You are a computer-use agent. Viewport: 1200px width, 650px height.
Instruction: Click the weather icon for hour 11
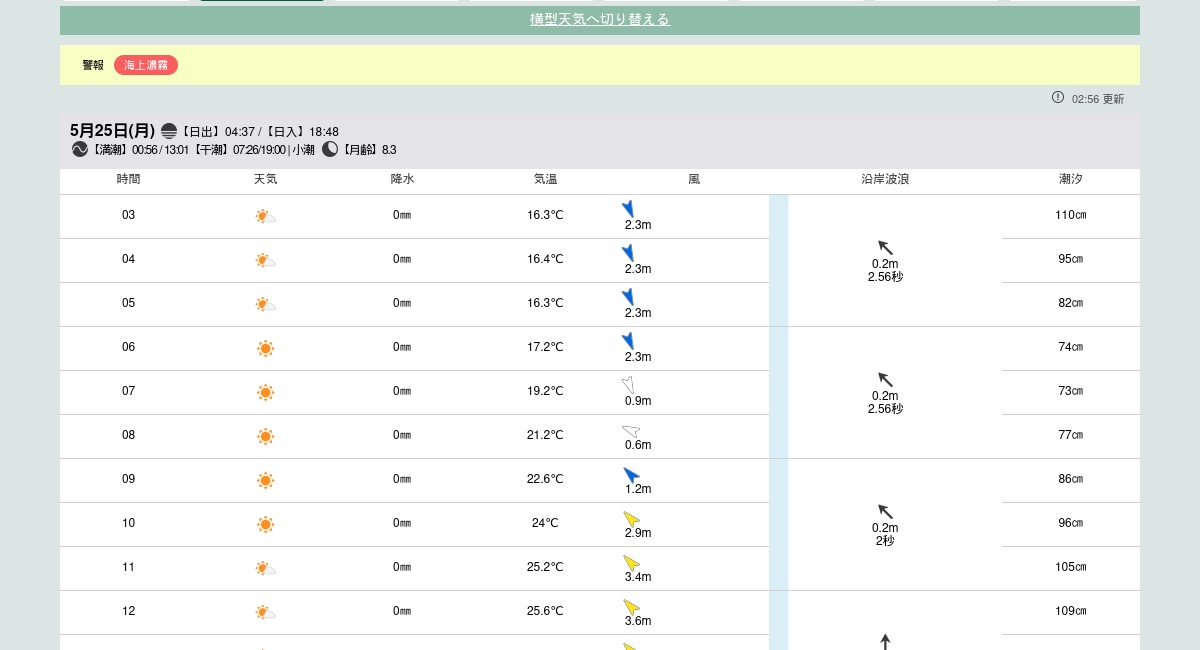(265, 568)
